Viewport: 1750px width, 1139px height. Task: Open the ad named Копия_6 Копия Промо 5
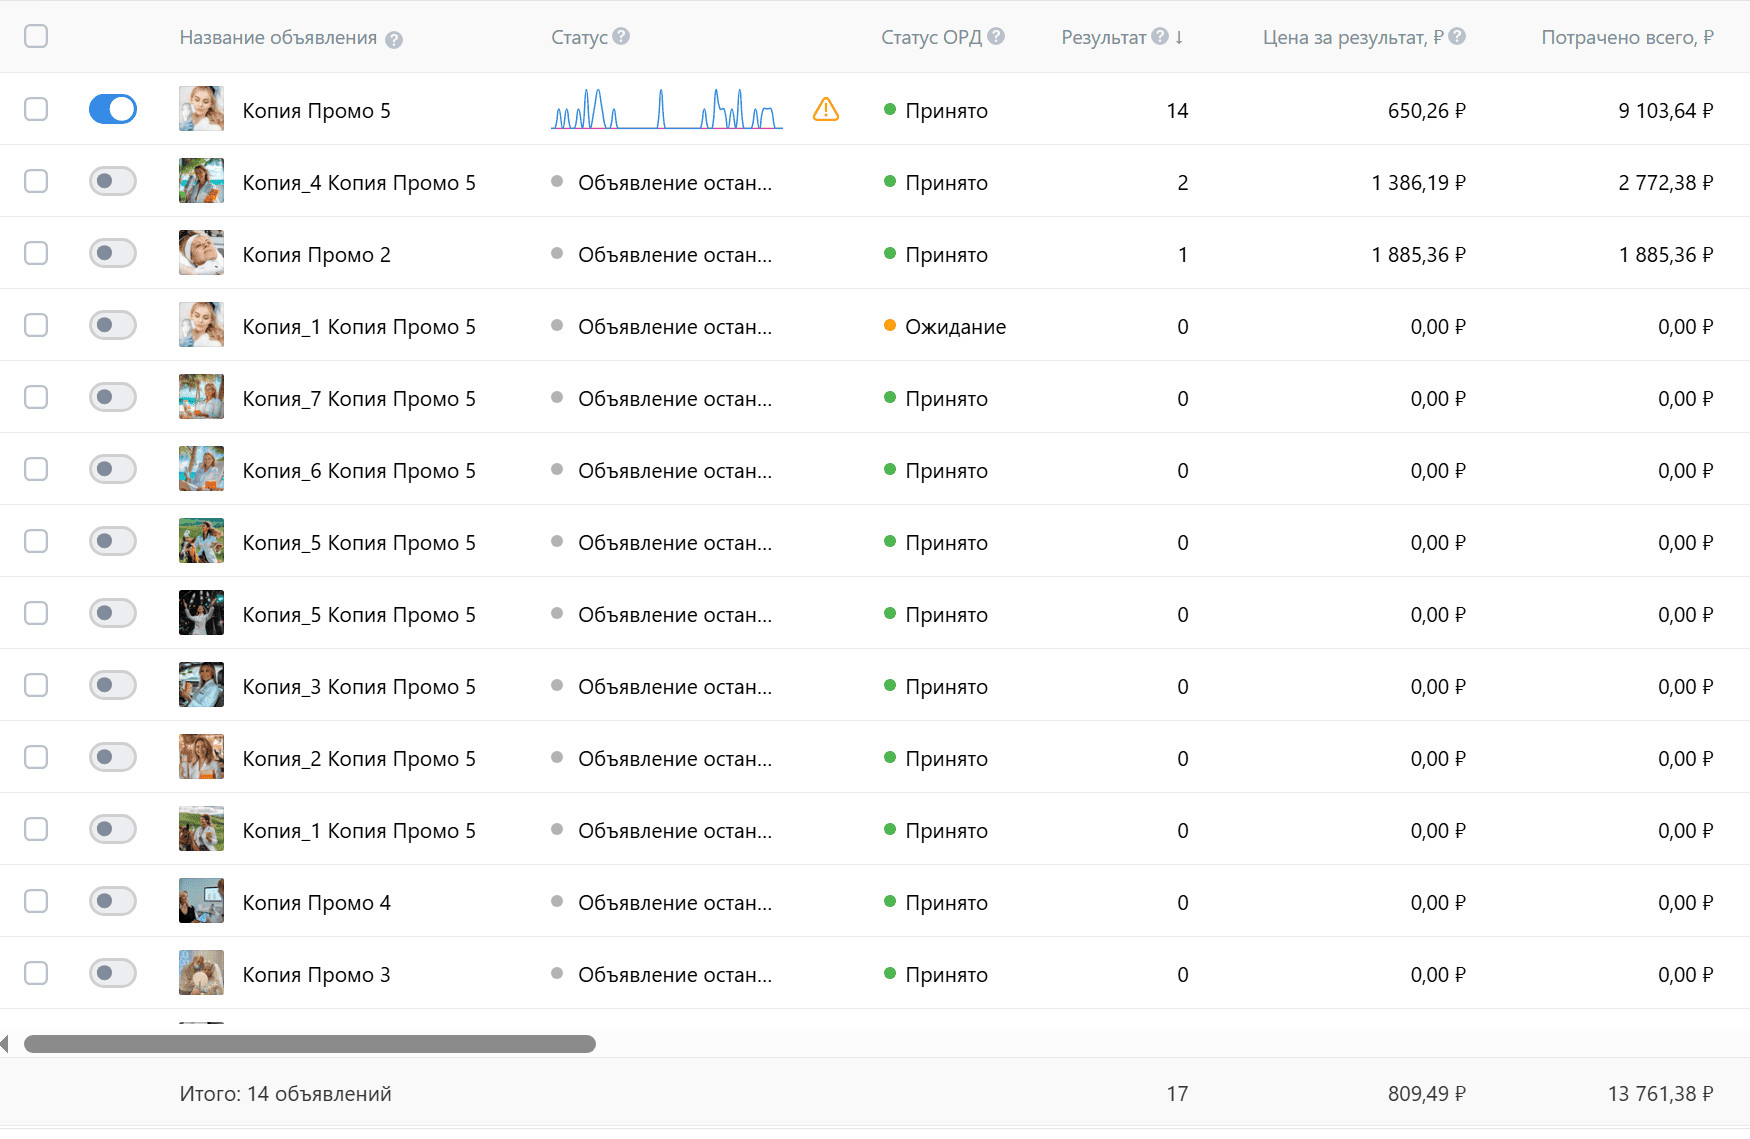click(359, 471)
